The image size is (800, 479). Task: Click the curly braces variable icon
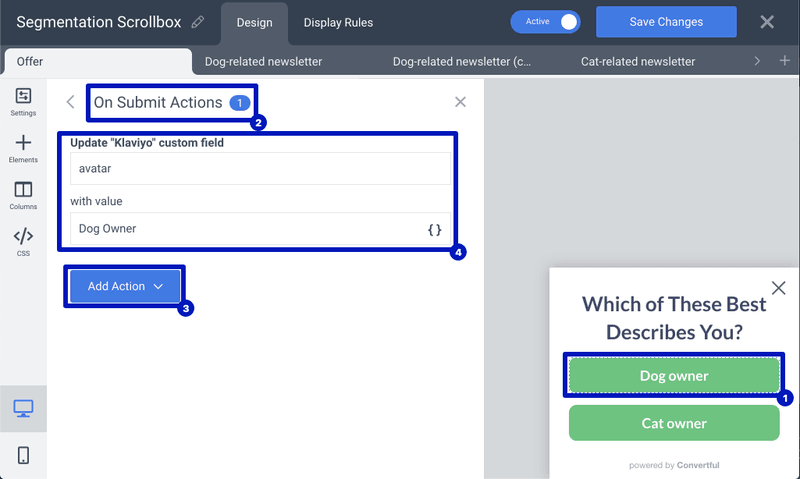(x=434, y=230)
